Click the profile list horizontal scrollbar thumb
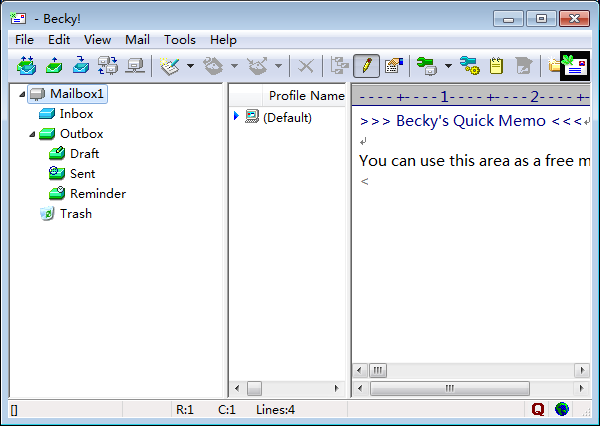The width and height of the screenshot is (600, 426). 254,388
